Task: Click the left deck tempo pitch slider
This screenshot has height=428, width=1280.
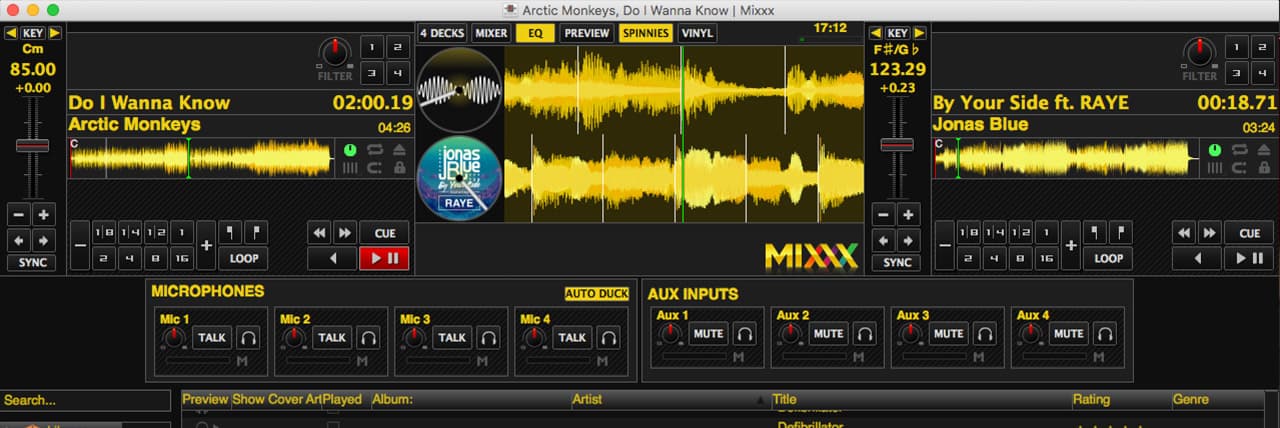Action: [x=32, y=146]
